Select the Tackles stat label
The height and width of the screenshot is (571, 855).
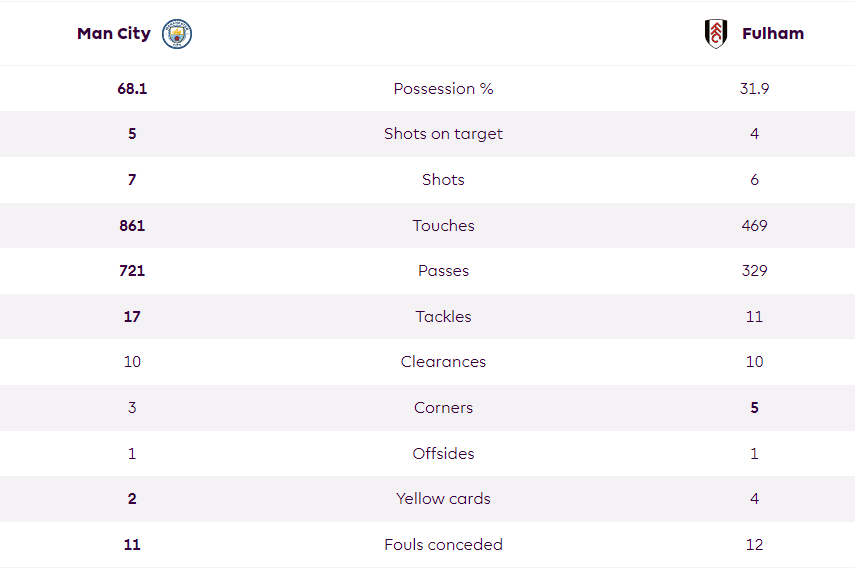pos(443,317)
